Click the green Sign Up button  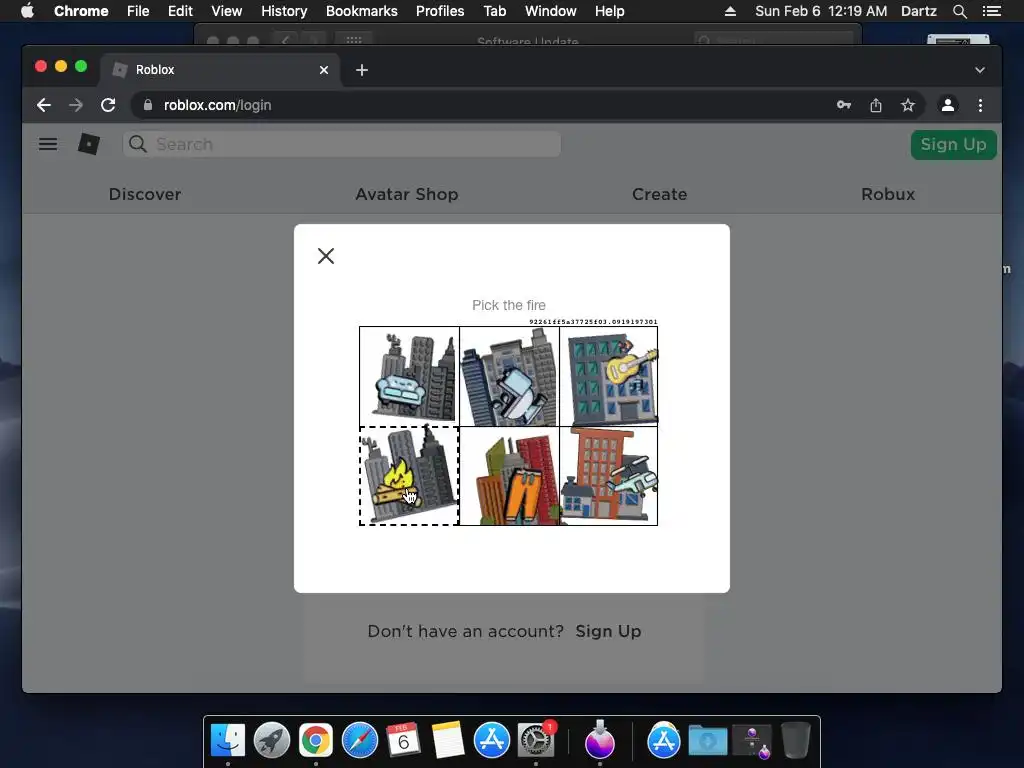[x=953, y=144]
